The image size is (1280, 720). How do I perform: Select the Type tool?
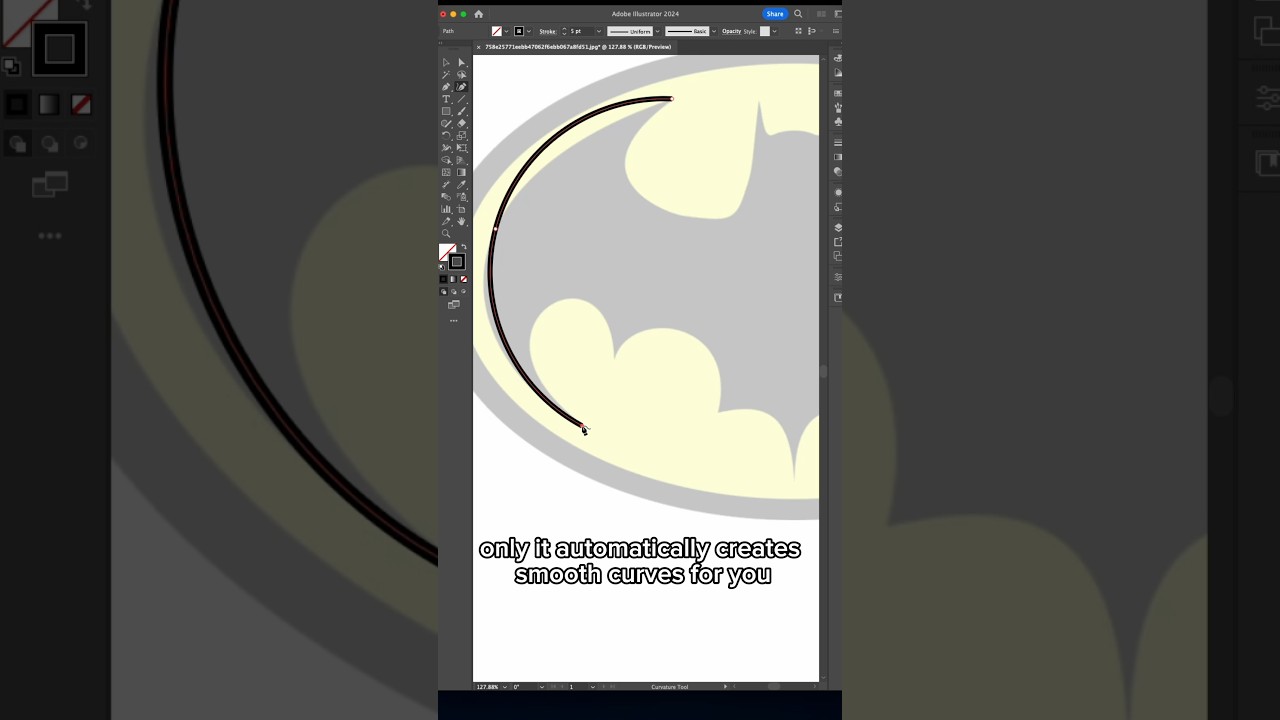[446, 99]
